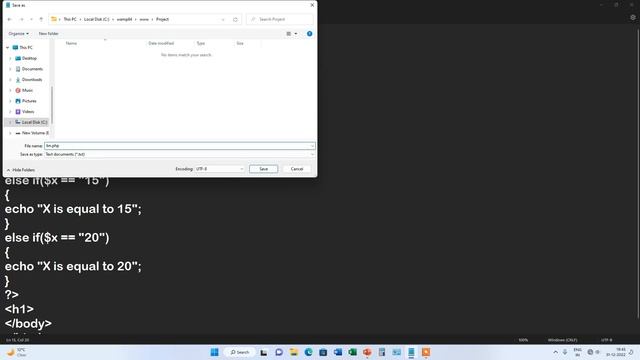Open the Chat app on the taskbar

click(x=279, y=352)
